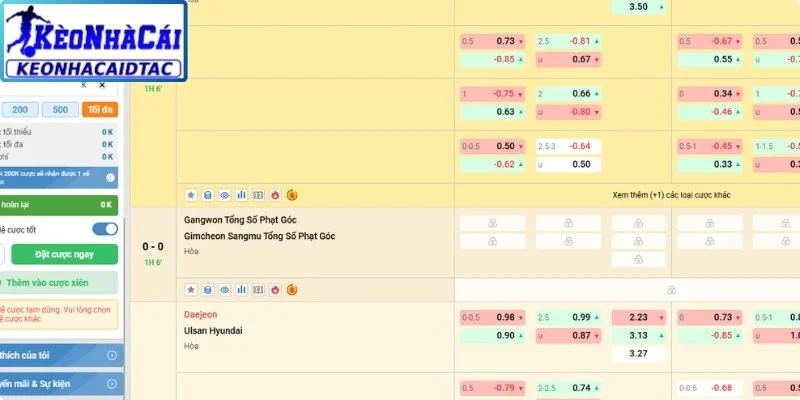Expand the 'thích của tôi' panel arrow
This screenshot has height=400, width=800.
tap(112, 355)
